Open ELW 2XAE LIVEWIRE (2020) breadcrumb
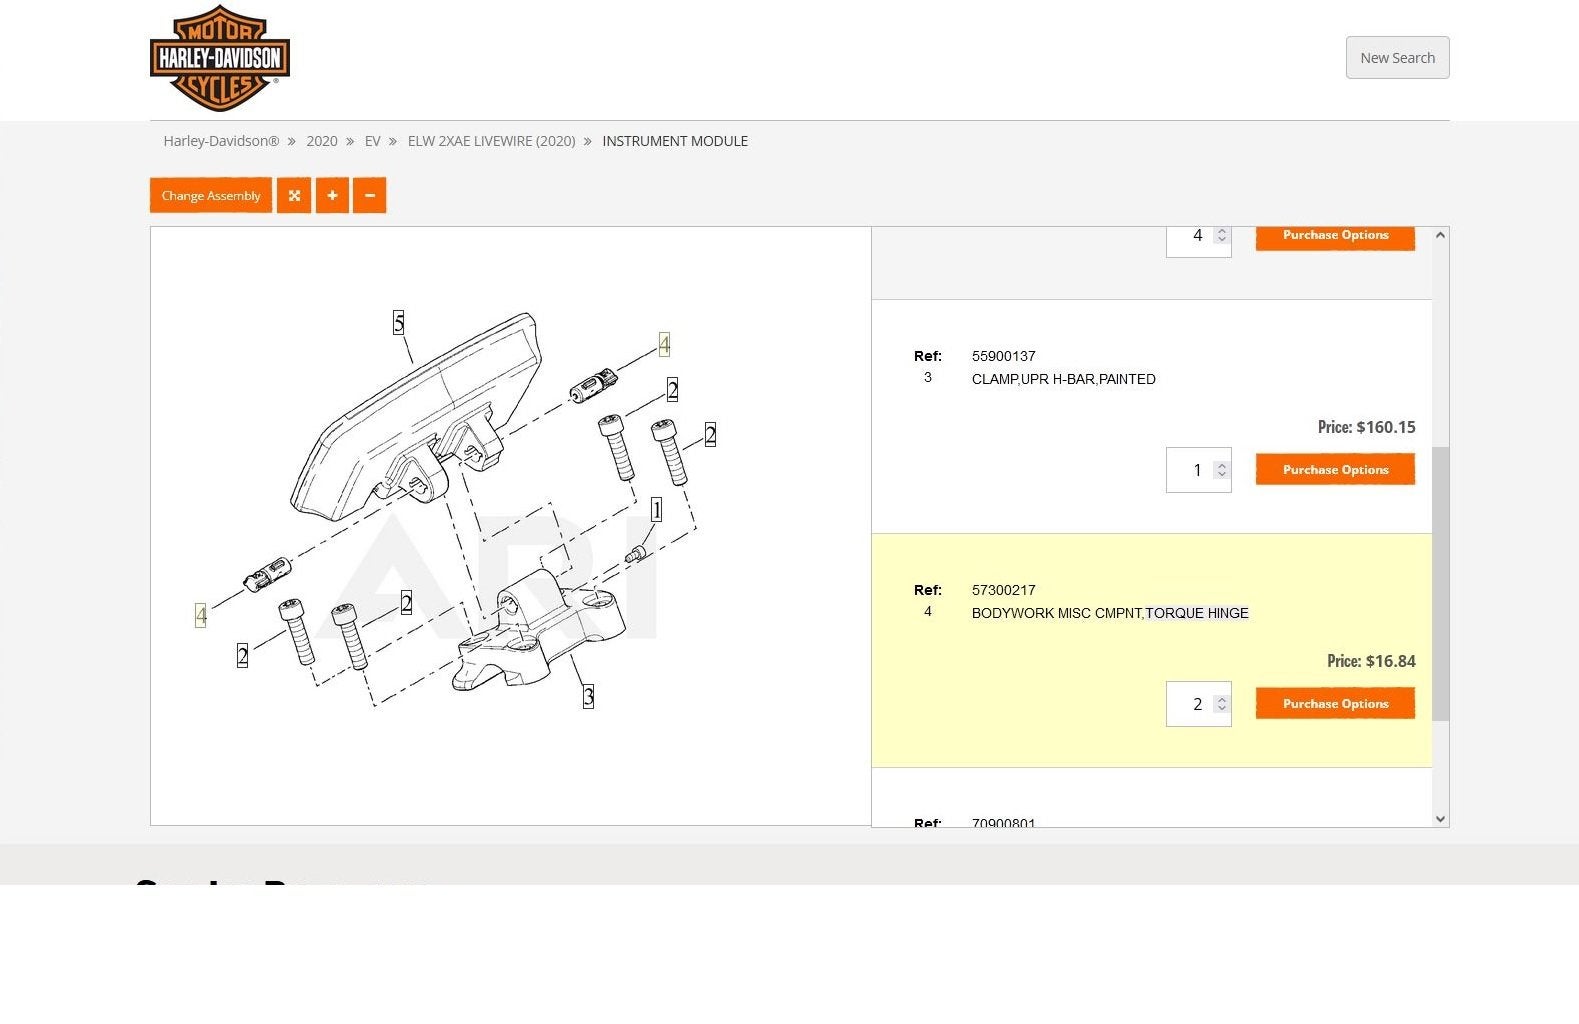The height and width of the screenshot is (1024, 1579). point(491,141)
